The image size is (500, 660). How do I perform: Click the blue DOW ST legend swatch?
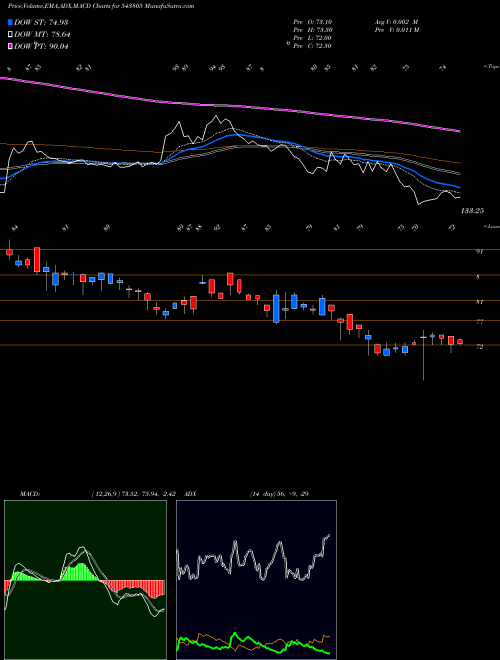[10, 22]
